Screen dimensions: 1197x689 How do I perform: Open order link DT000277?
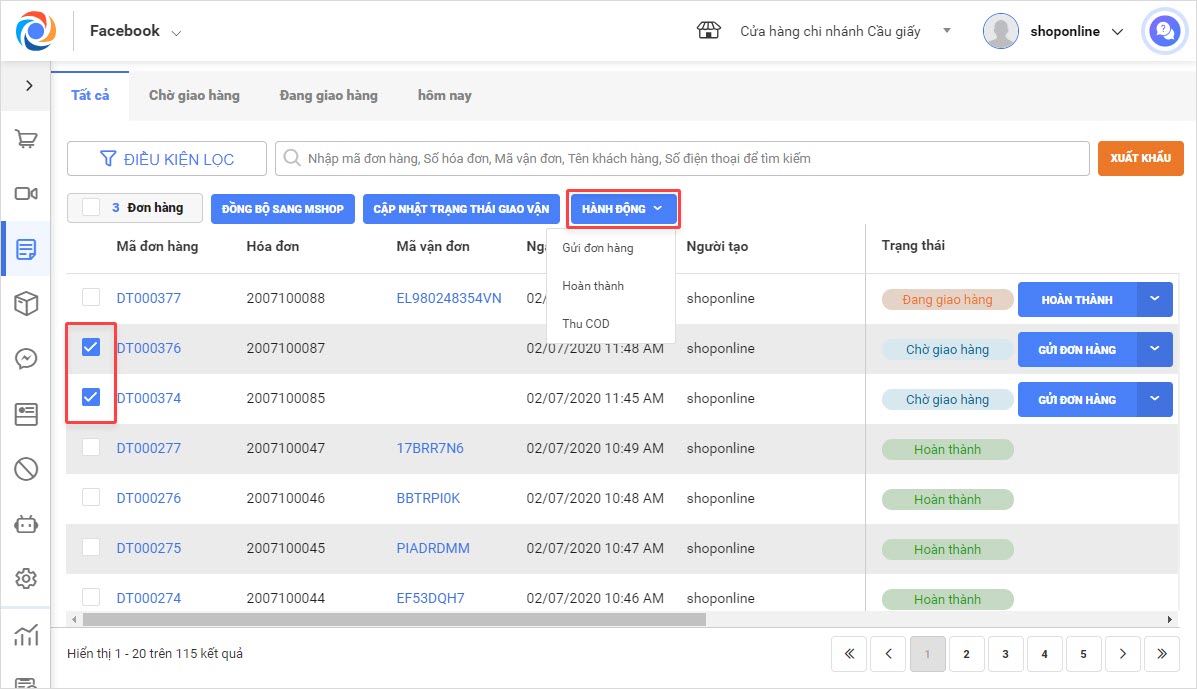click(149, 448)
